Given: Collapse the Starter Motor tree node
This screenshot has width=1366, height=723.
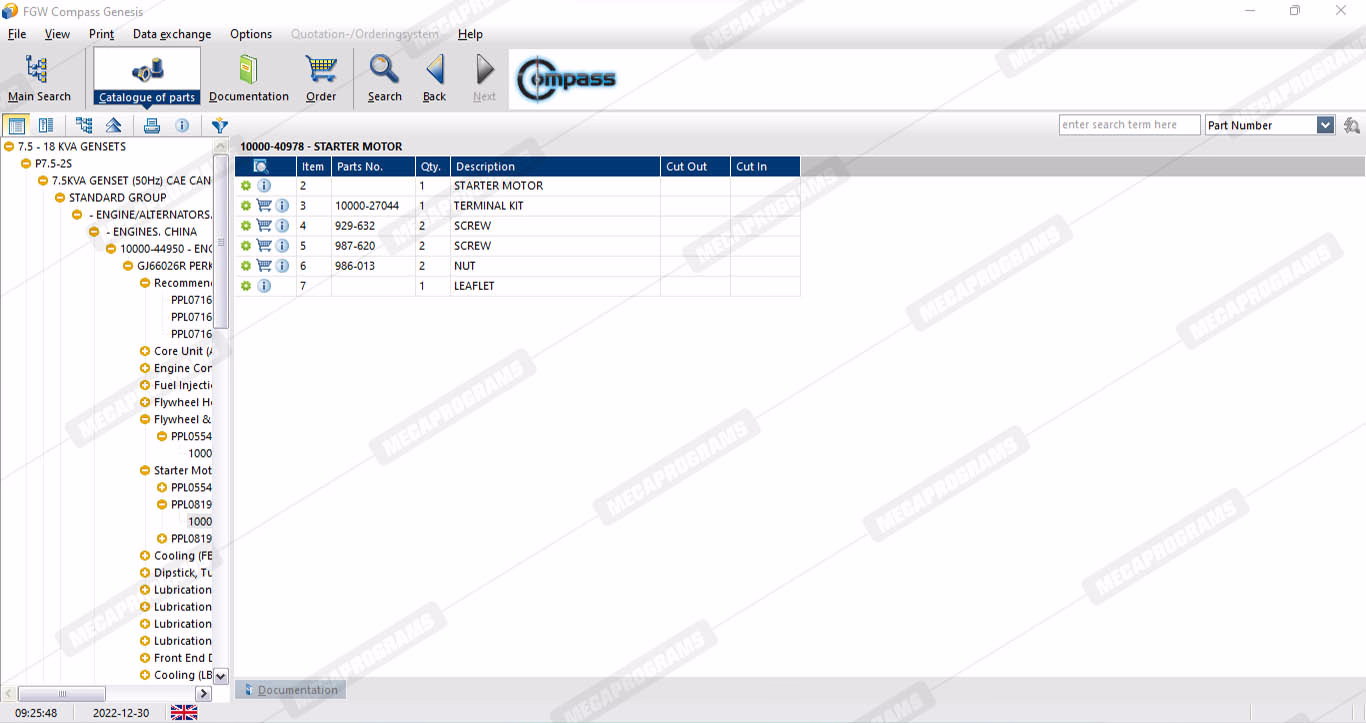Looking at the screenshot, I should (145, 470).
